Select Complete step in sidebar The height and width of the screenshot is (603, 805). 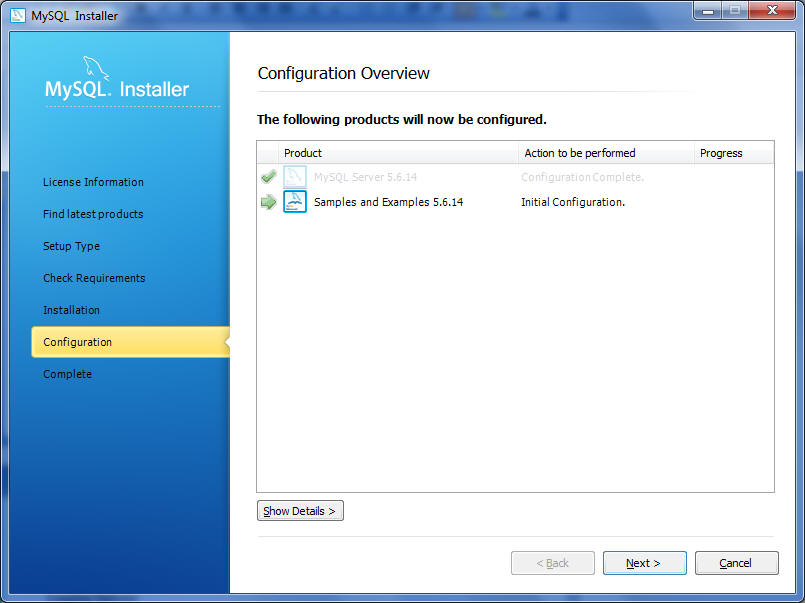click(67, 374)
